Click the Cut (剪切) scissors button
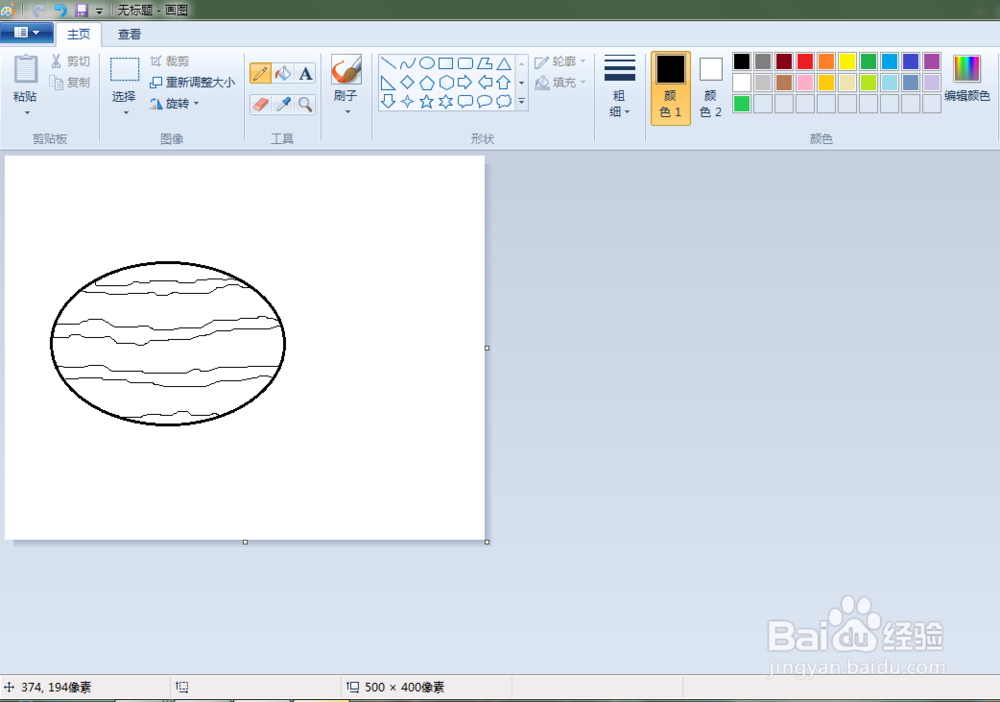This screenshot has width=1000, height=702. [x=70, y=61]
